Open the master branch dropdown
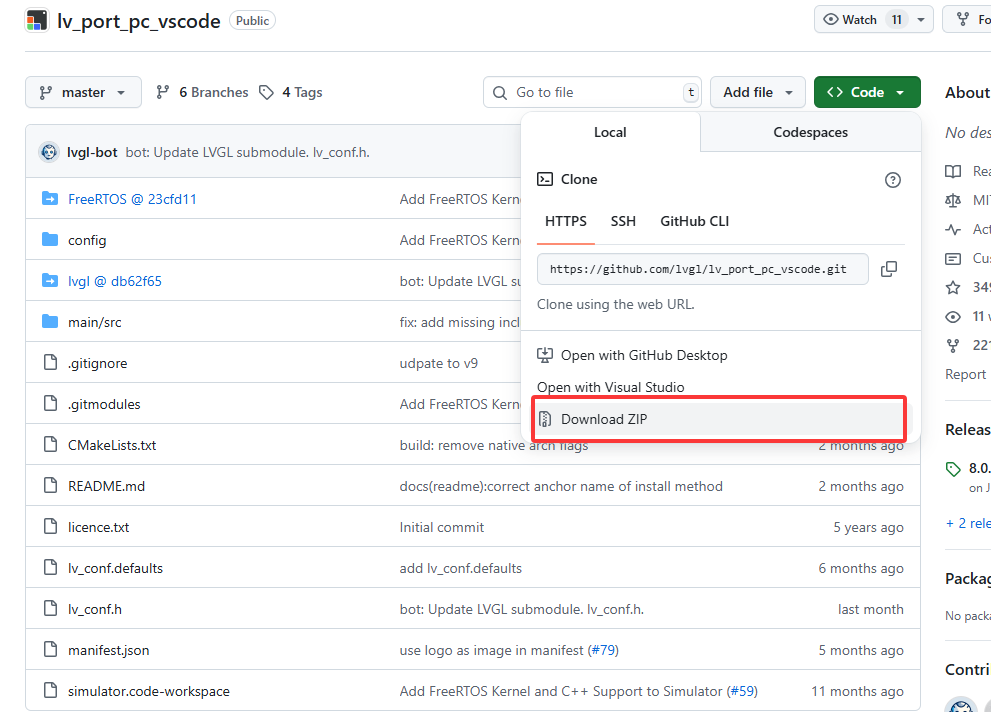The image size is (991, 712). 83,92
